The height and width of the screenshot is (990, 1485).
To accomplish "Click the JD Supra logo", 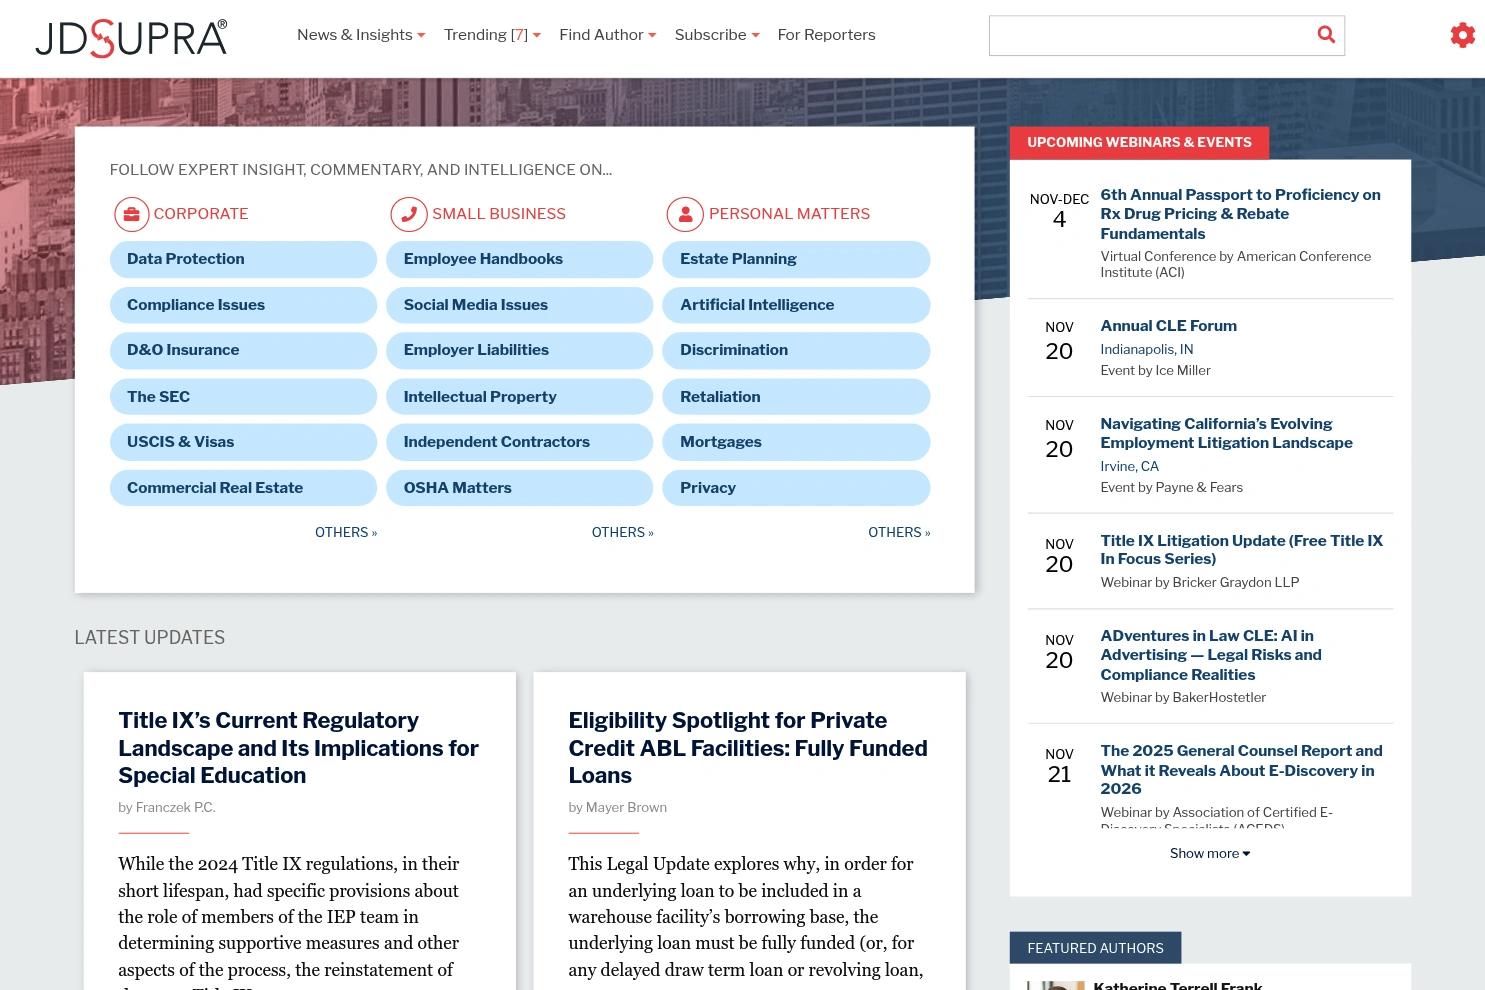I will (x=131, y=38).
